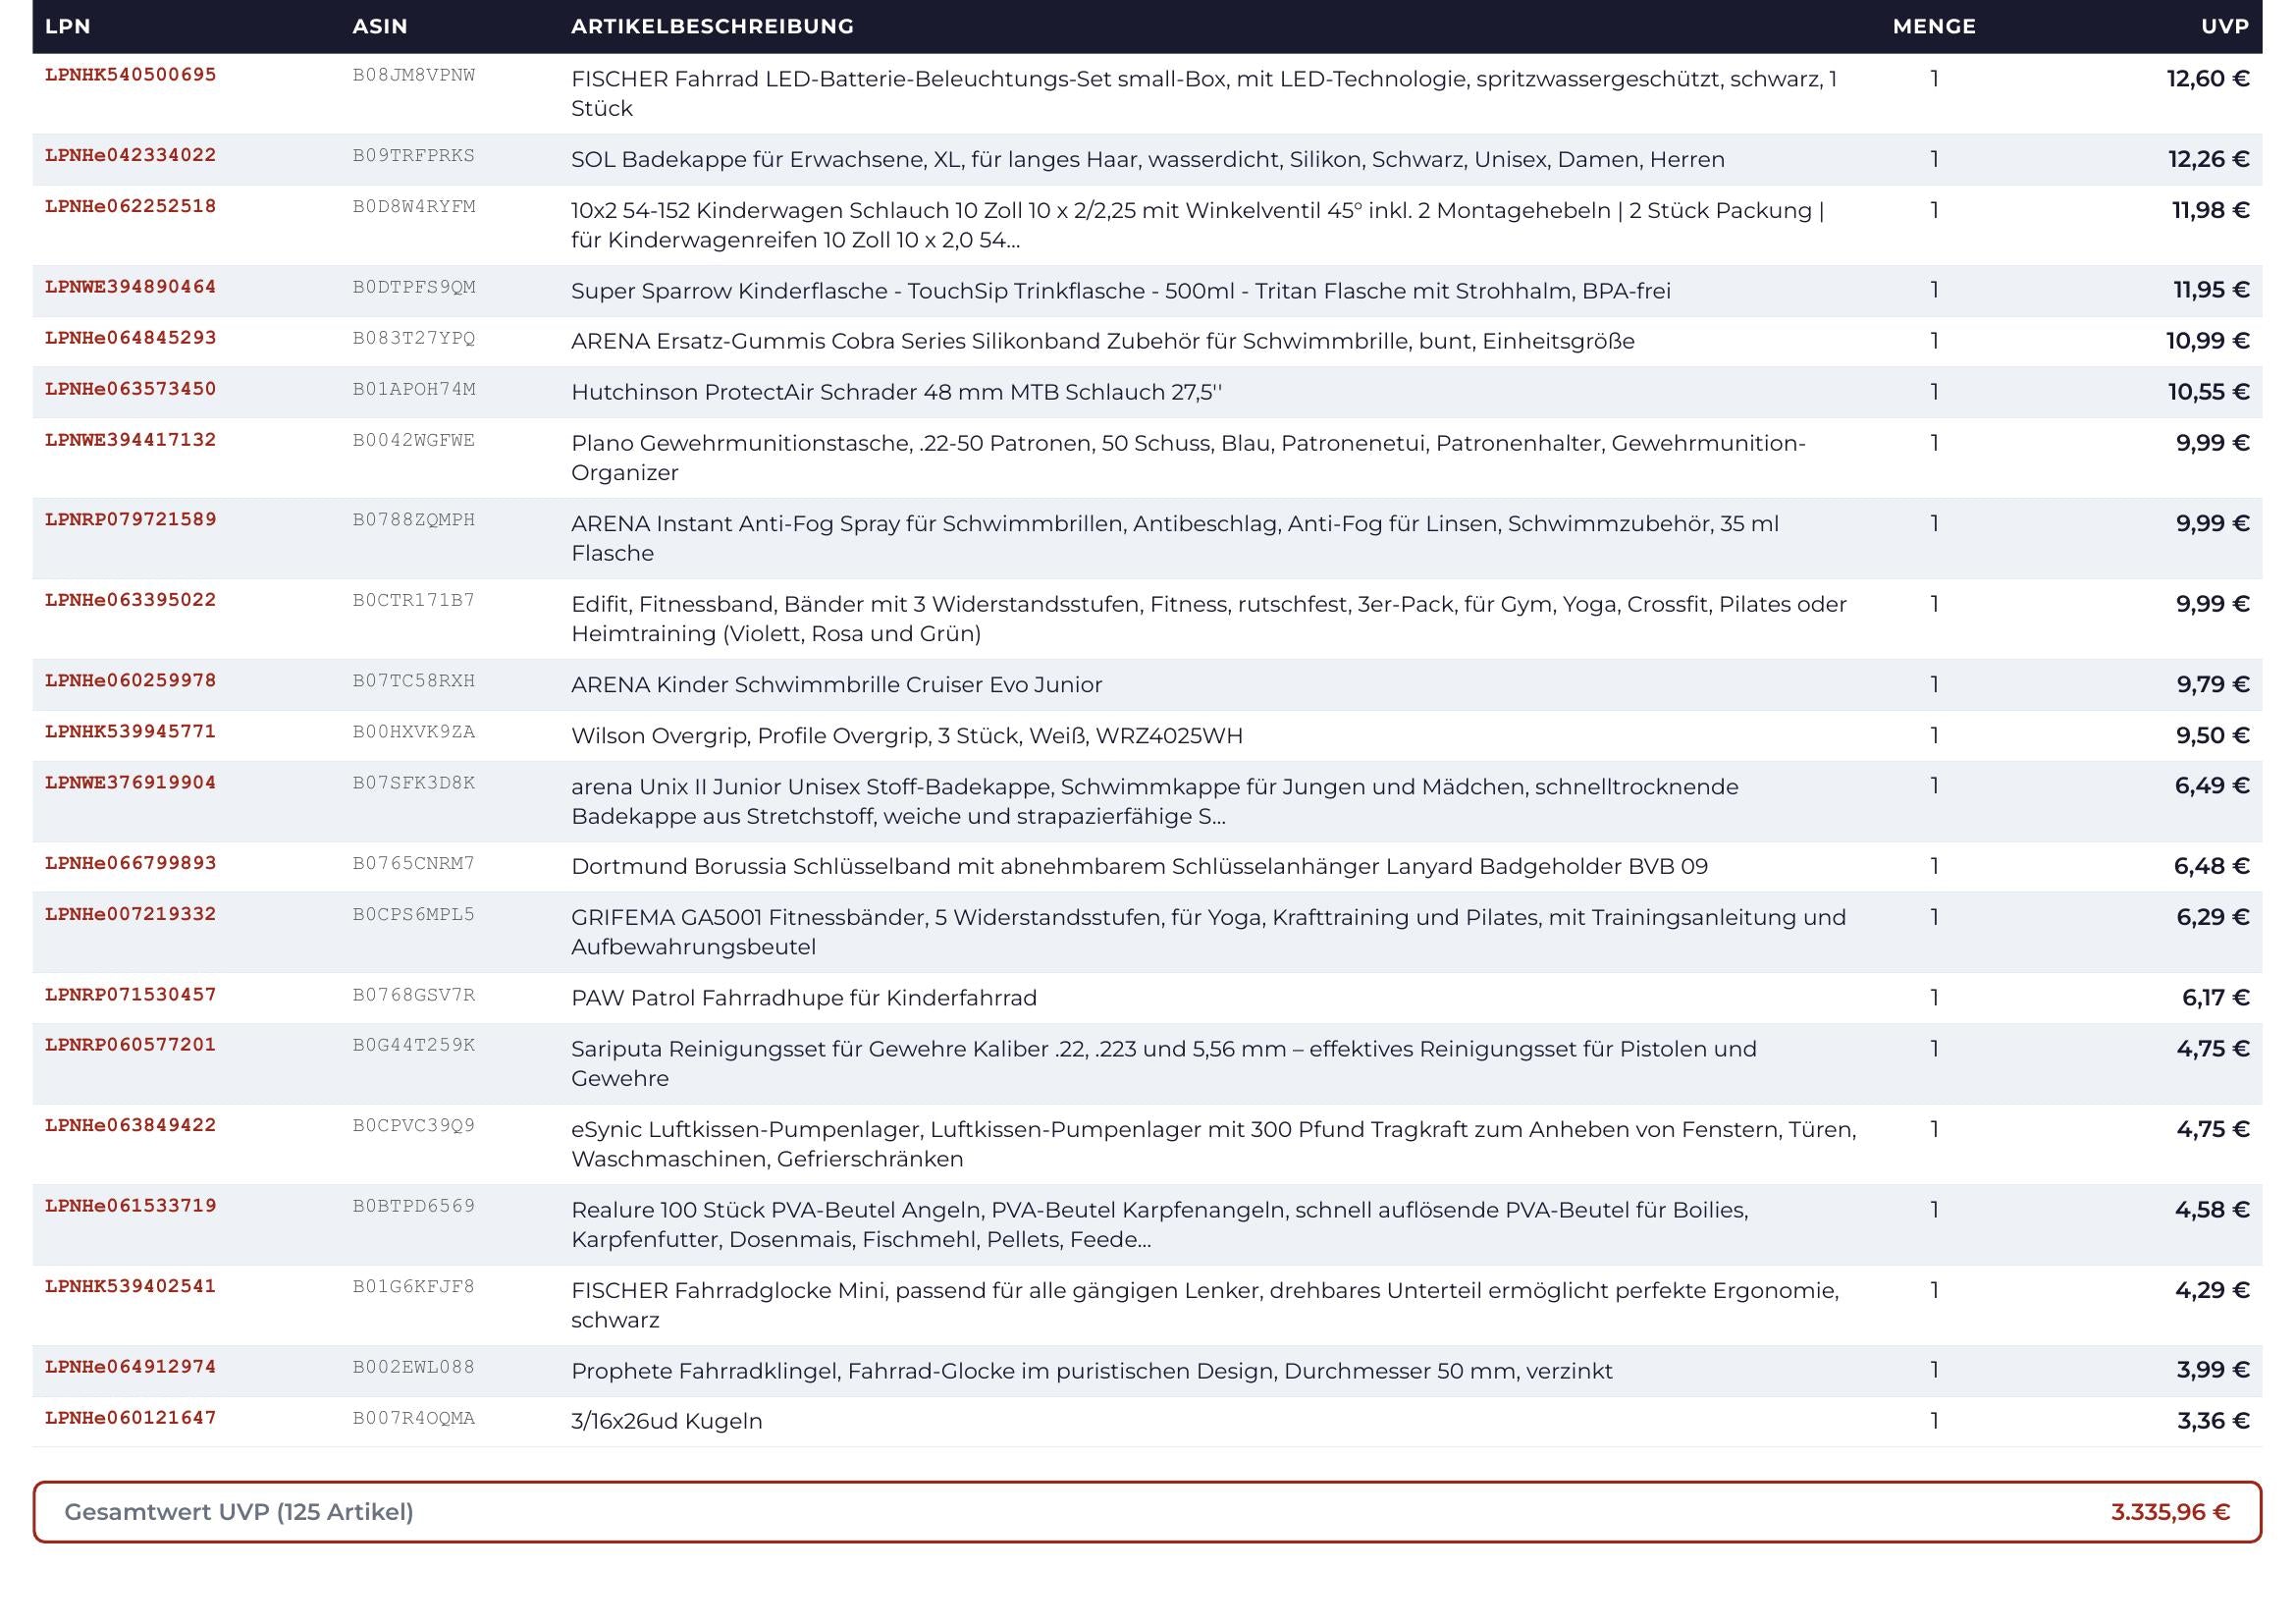This screenshot has width=2296, height=1624.
Task: Select LPN code LPNHe042334022
Action: pyautogui.click(x=130, y=155)
